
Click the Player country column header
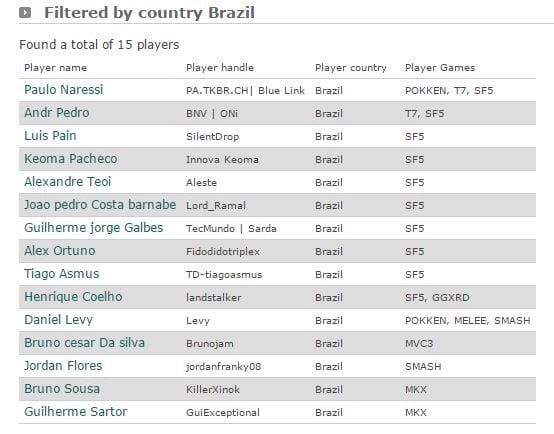[x=350, y=68]
